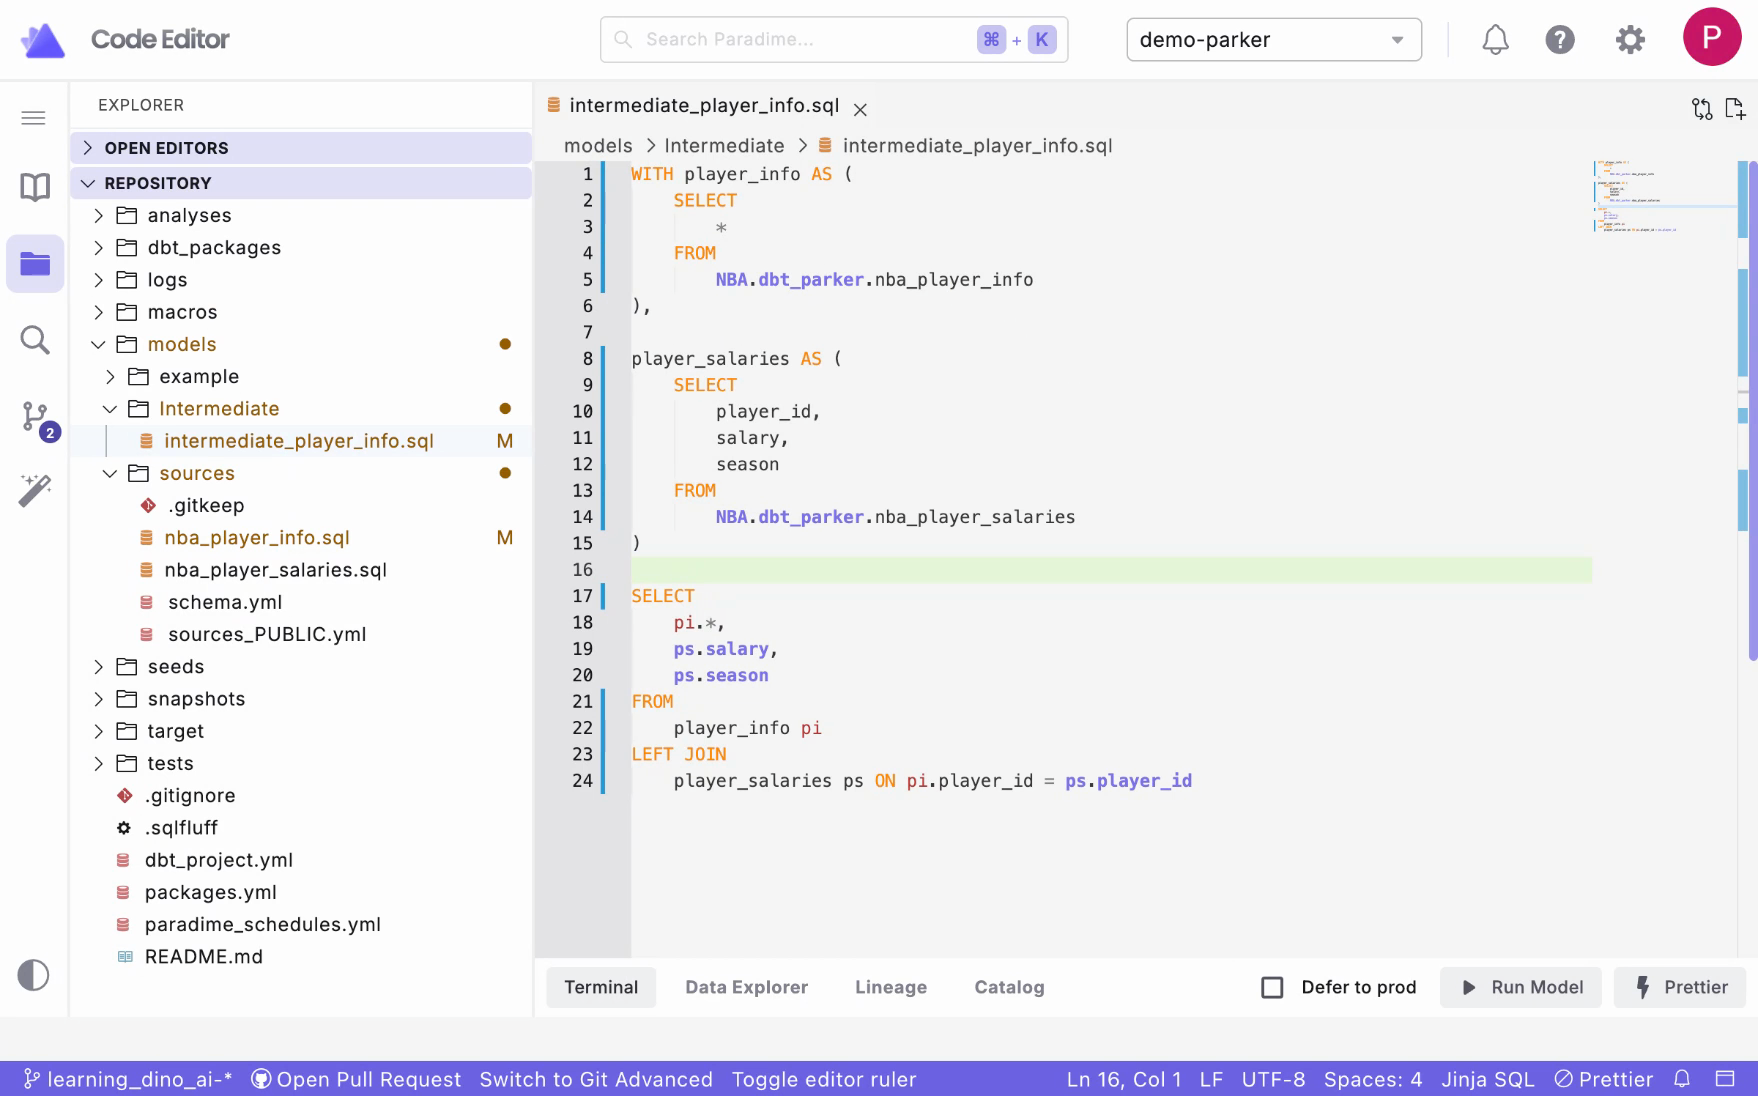Screen dimensions: 1758x1096
Task: Click Spaces: 4 indentation setting
Action: pos(1372,1079)
